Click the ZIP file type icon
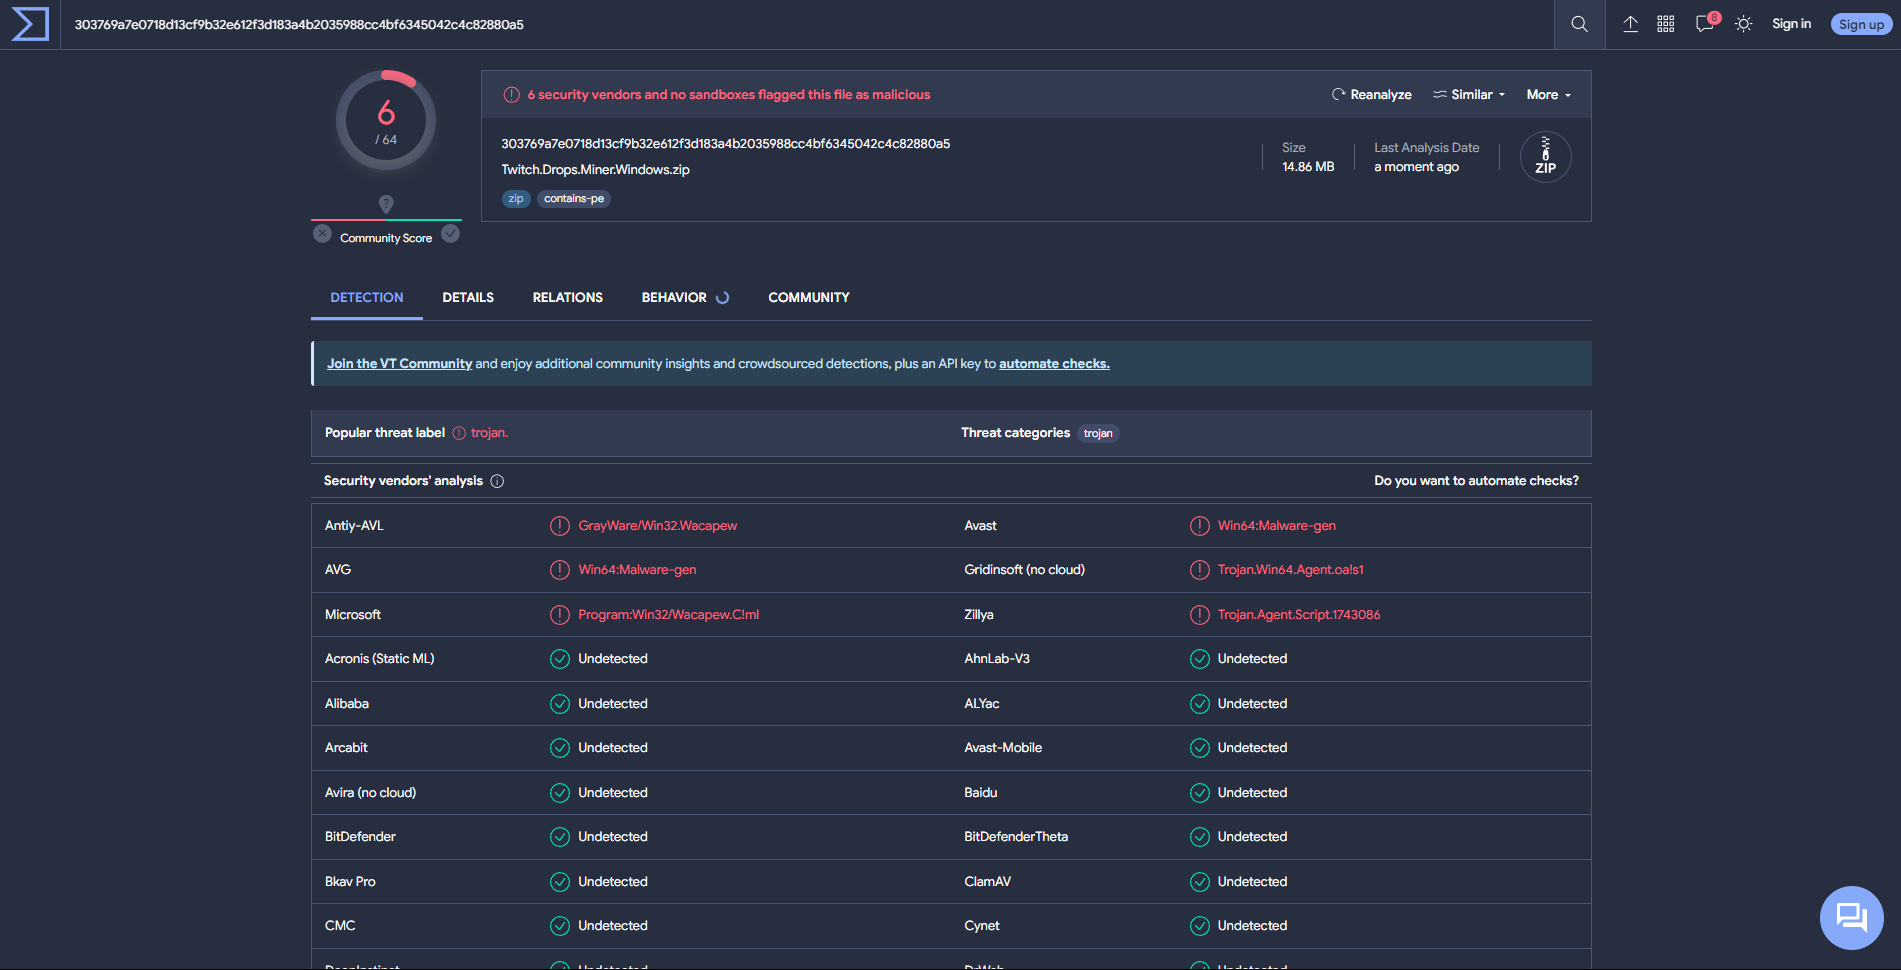Viewport: 1901px width, 970px height. tap(1545, 156)
